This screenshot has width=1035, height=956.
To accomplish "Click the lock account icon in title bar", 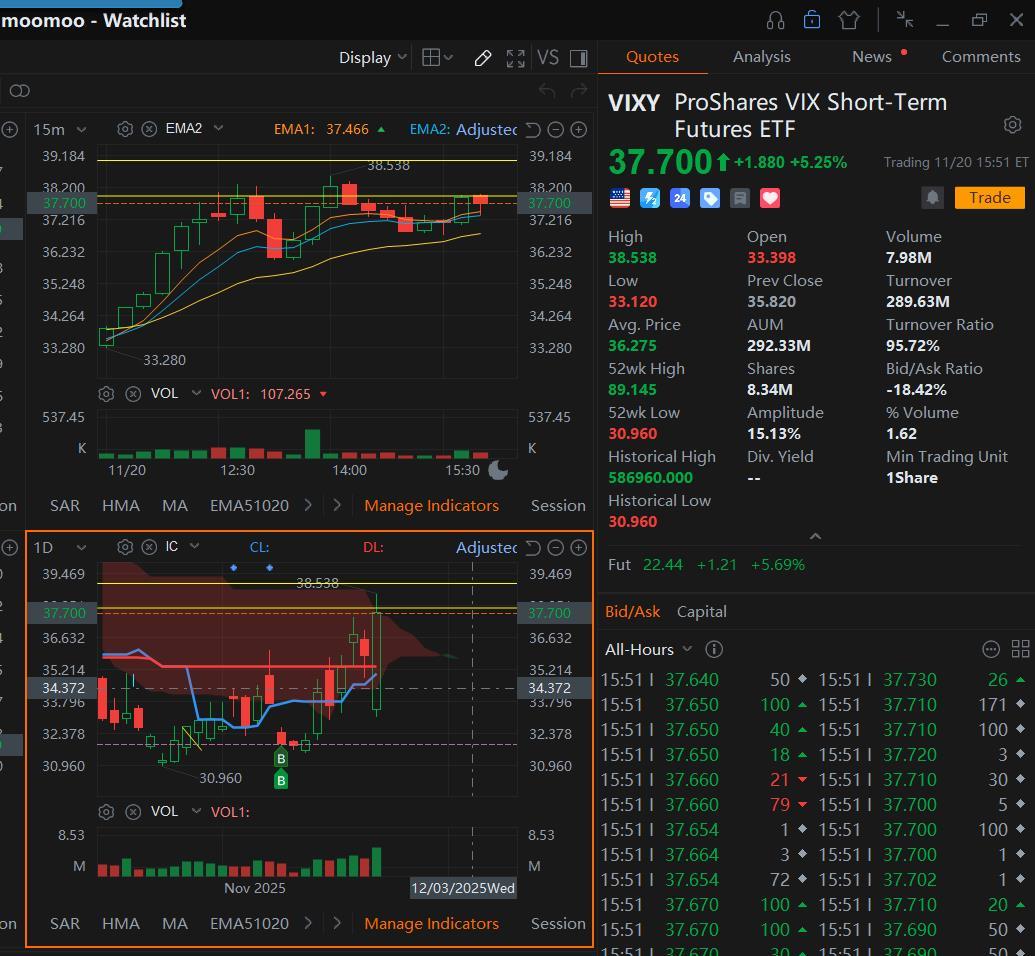I will (812, 20).
